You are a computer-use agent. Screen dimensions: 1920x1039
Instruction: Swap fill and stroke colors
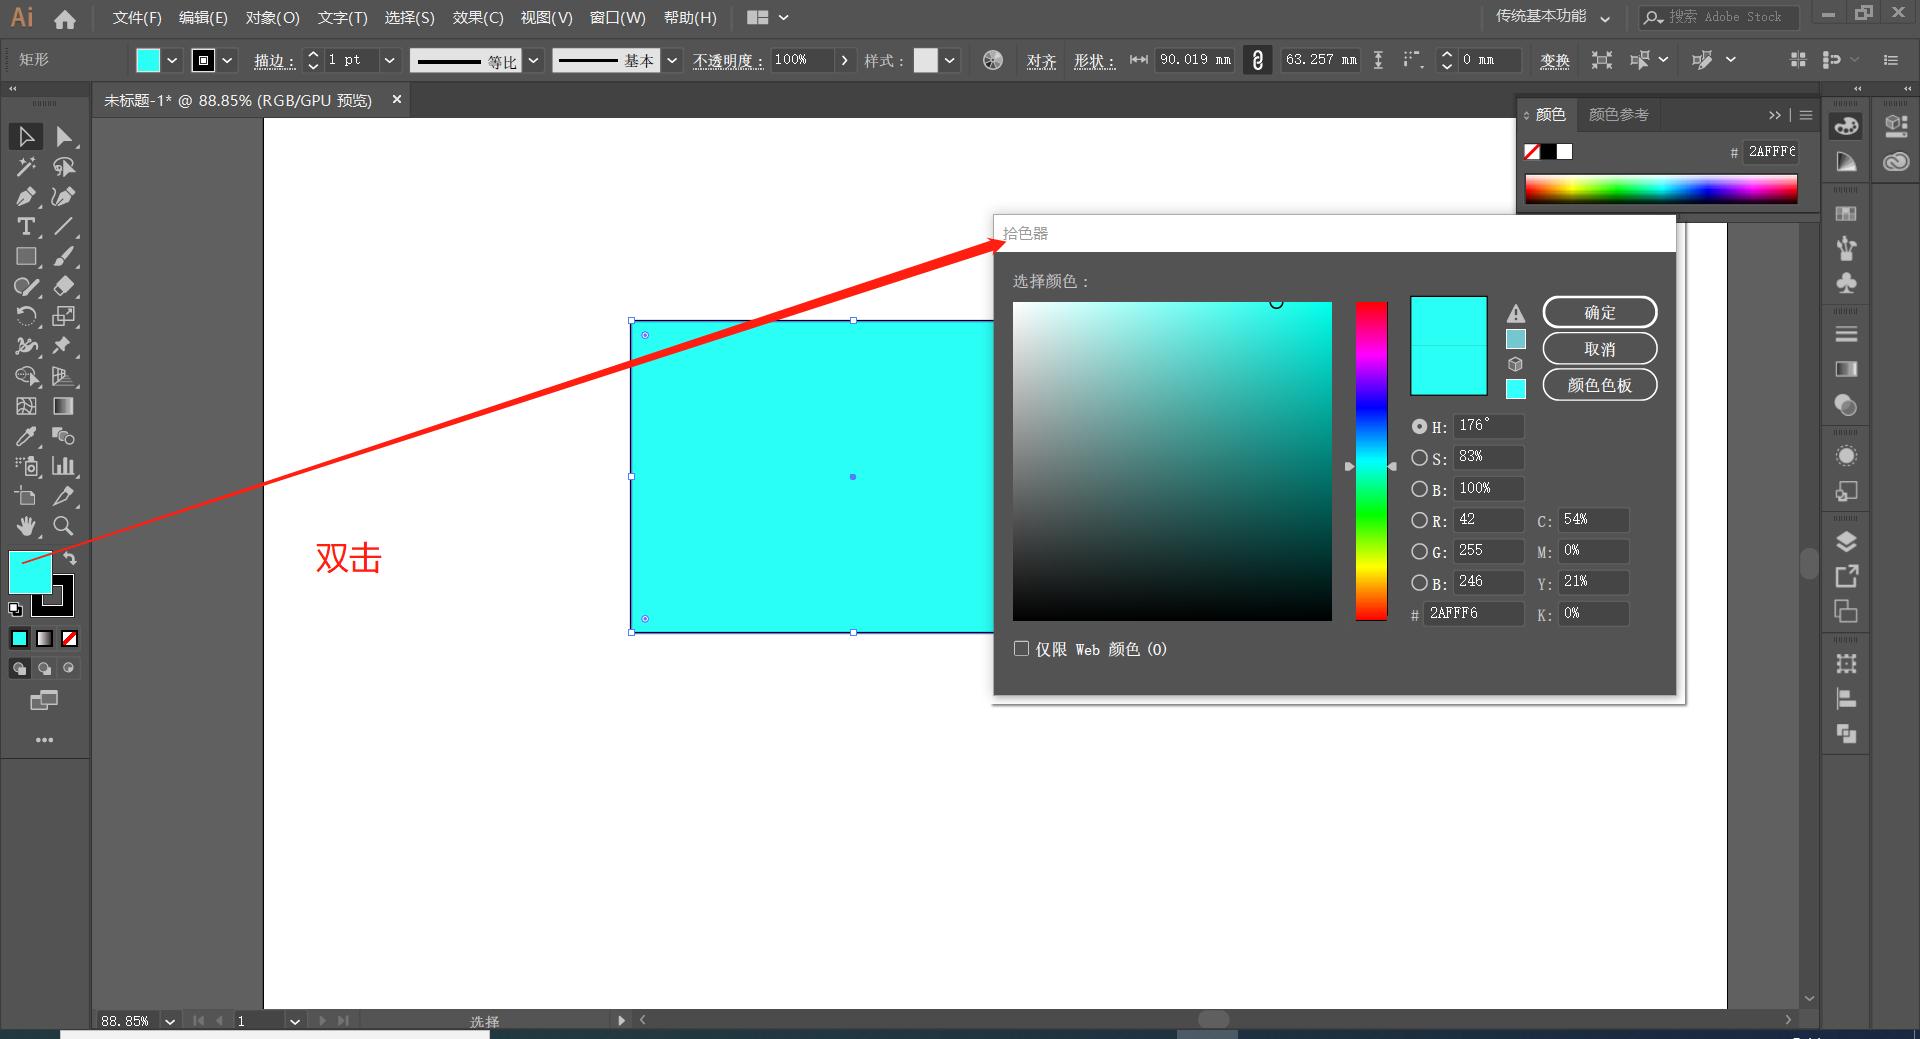70,557
